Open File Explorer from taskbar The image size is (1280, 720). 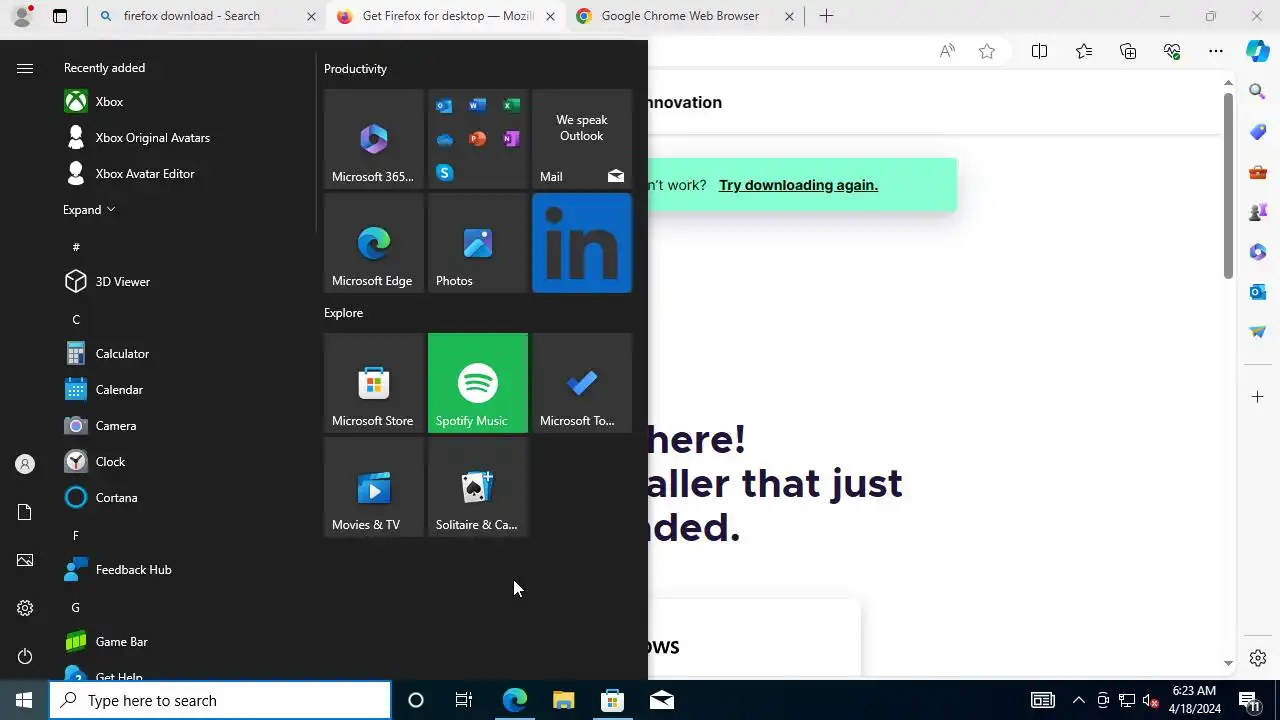coord(563,700)
